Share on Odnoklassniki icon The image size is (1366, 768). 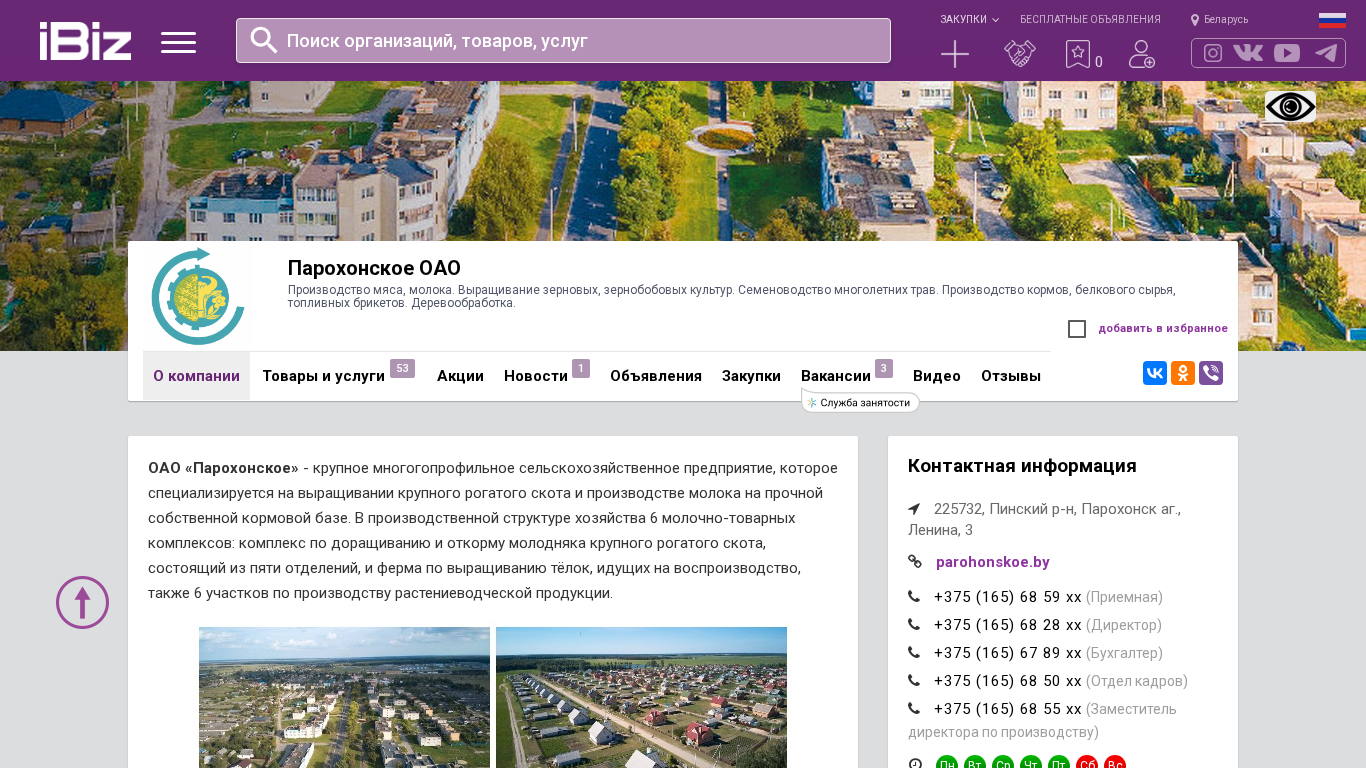pyautogui.click(x=1183, y=373)
